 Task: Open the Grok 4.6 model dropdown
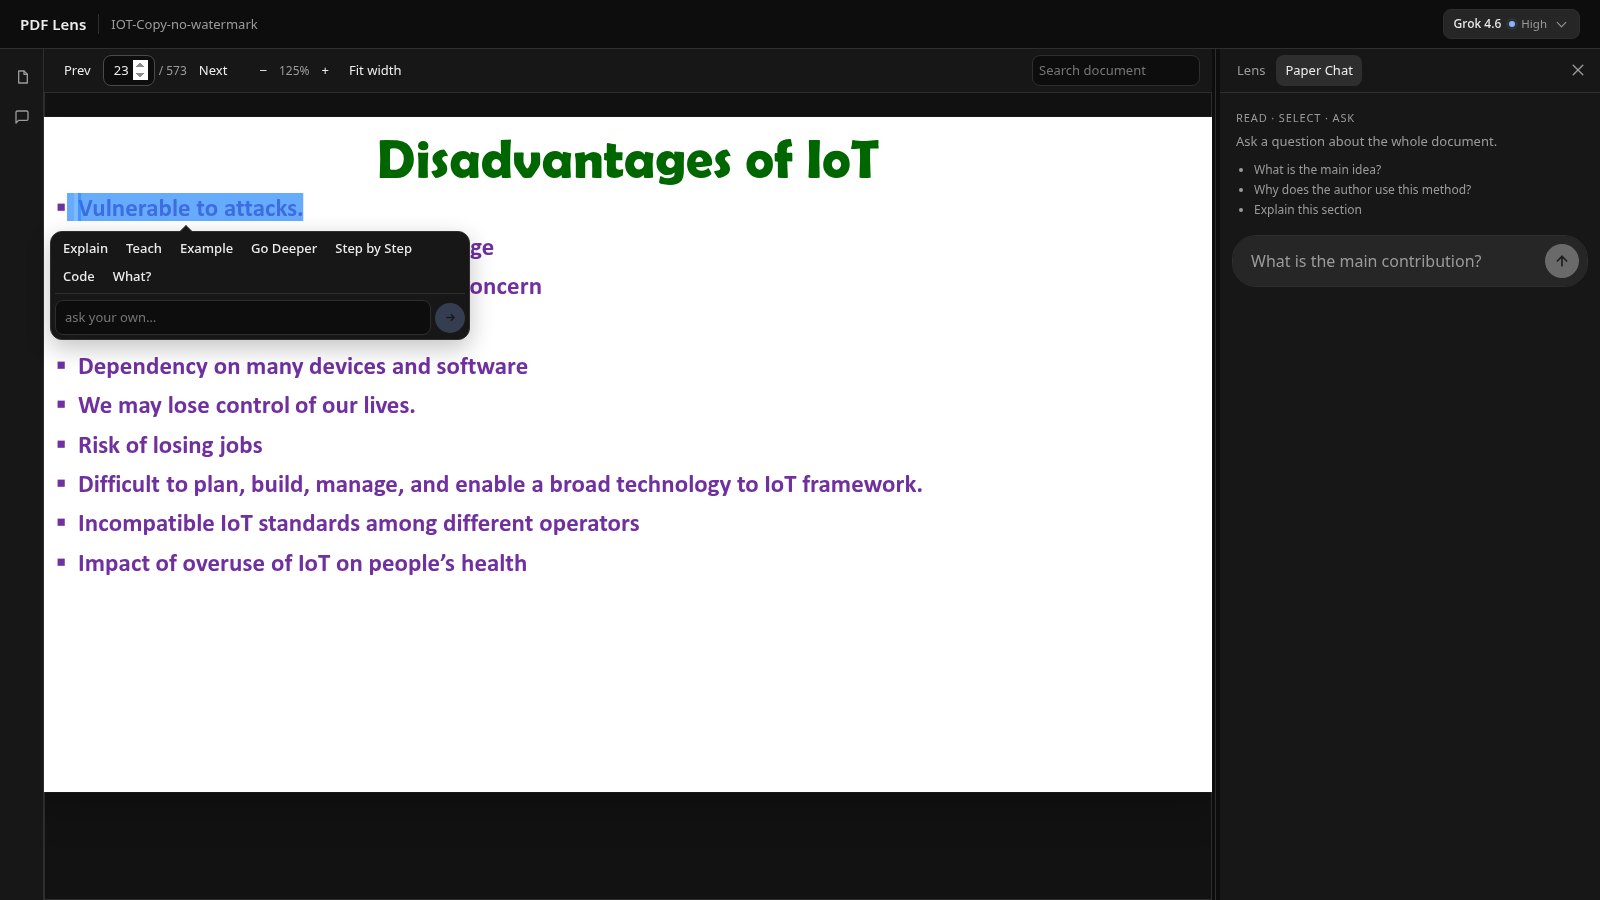[1511, 24]
